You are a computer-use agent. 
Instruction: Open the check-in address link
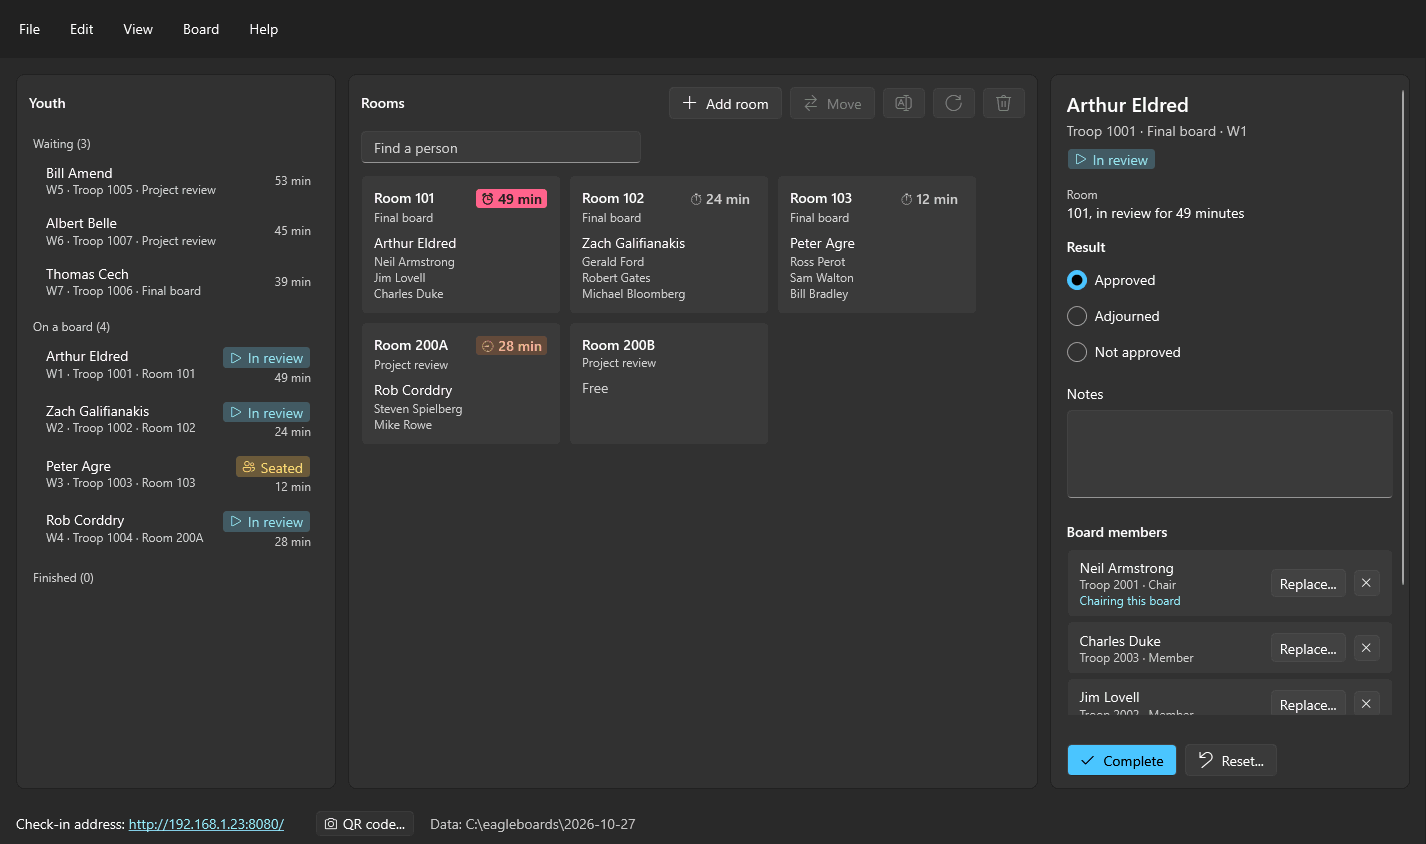206,824
